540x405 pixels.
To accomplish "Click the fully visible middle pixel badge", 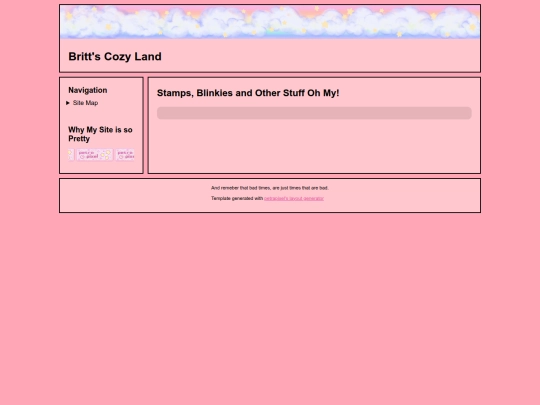I will [x=95, y=155].
